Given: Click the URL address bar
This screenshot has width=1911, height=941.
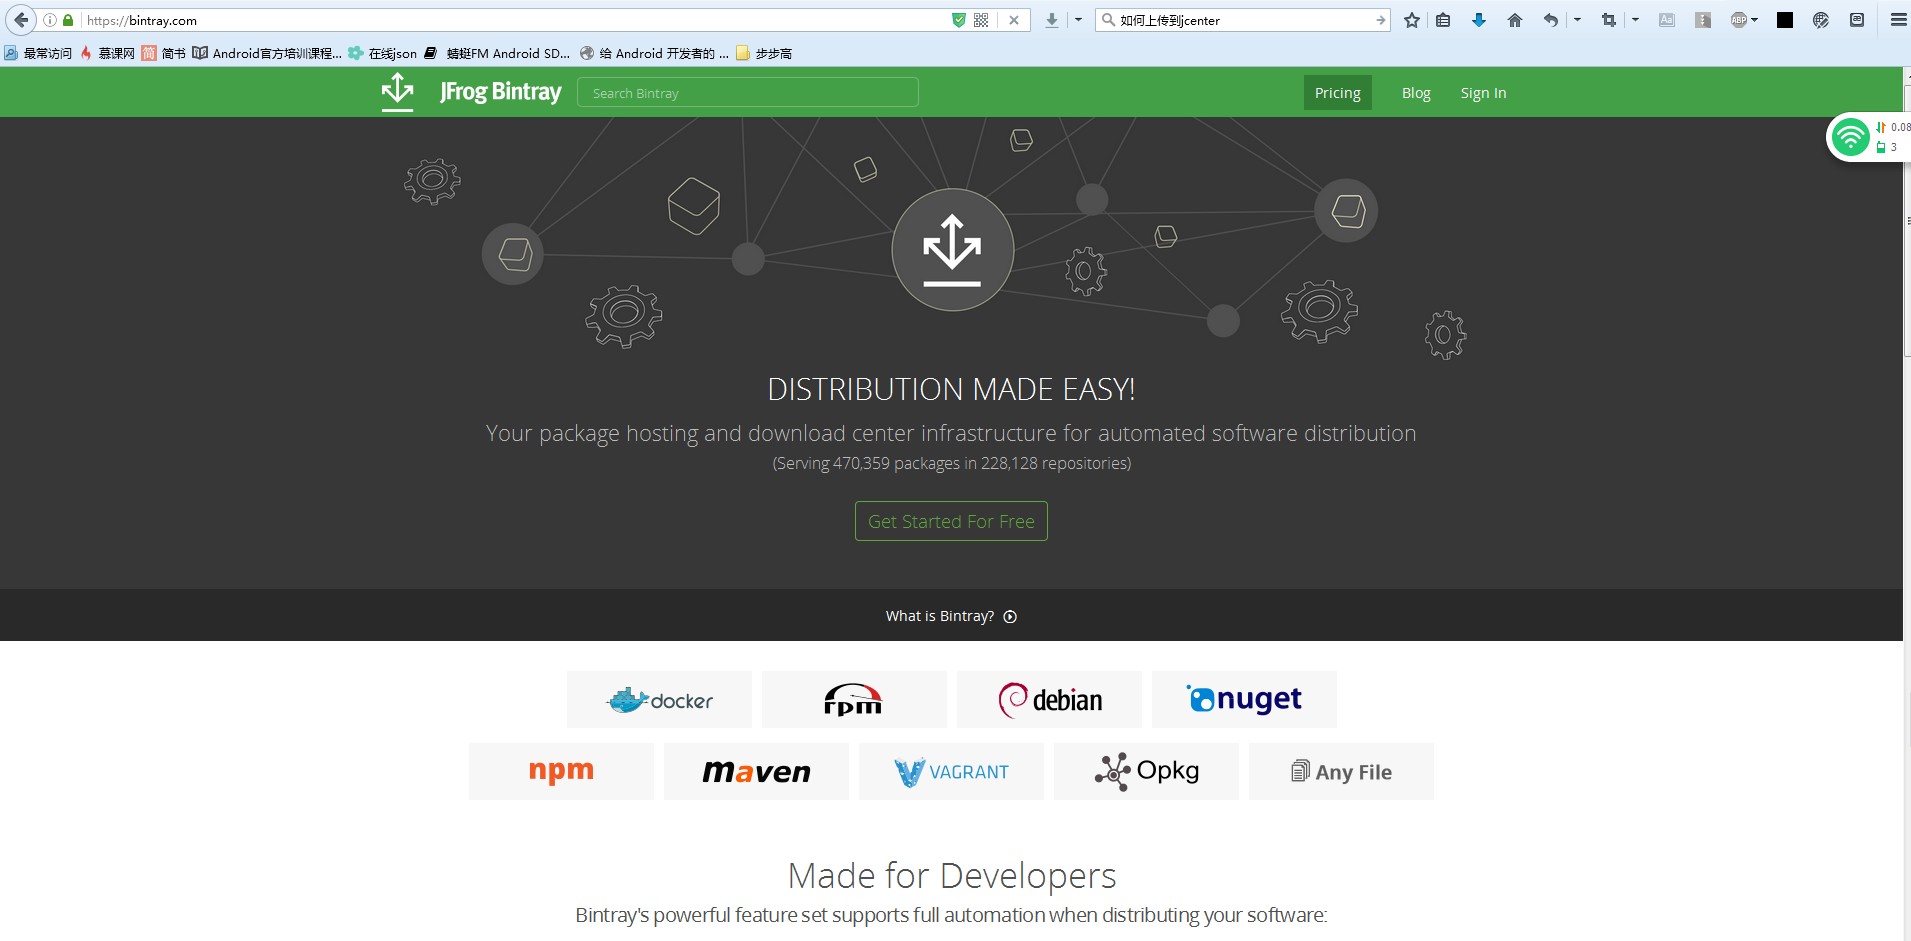Looking at the screenshot, I should (514, 20).
